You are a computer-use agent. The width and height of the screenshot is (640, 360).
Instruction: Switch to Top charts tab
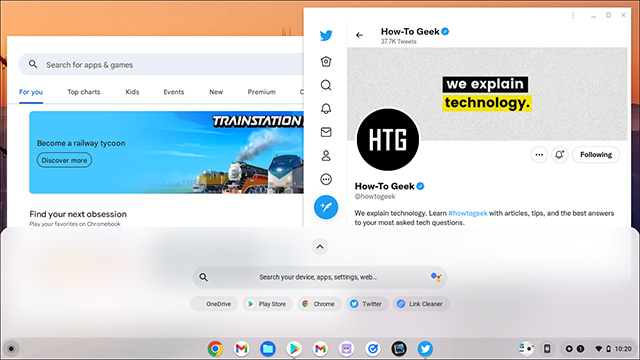coord(84,92)
